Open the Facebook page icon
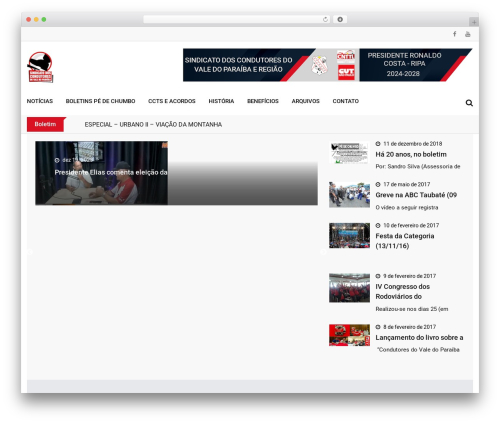The image size is (500, 423). pos(455,34)
